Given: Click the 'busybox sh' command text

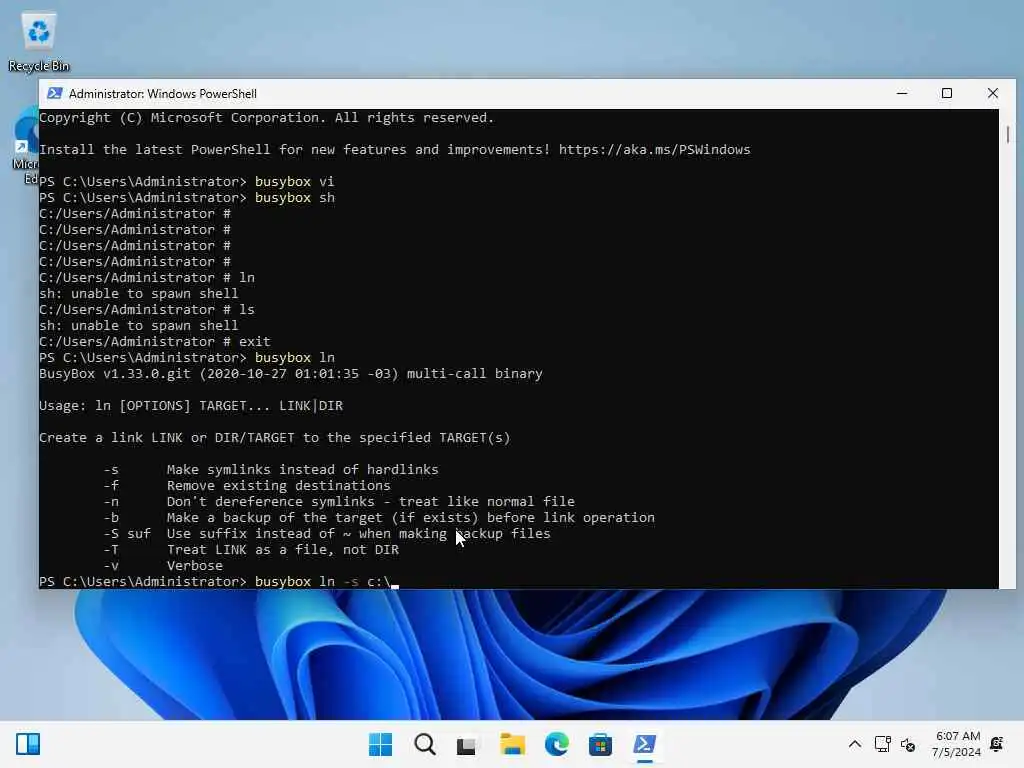Looking at the screenshot, I should tap(295, 197).
